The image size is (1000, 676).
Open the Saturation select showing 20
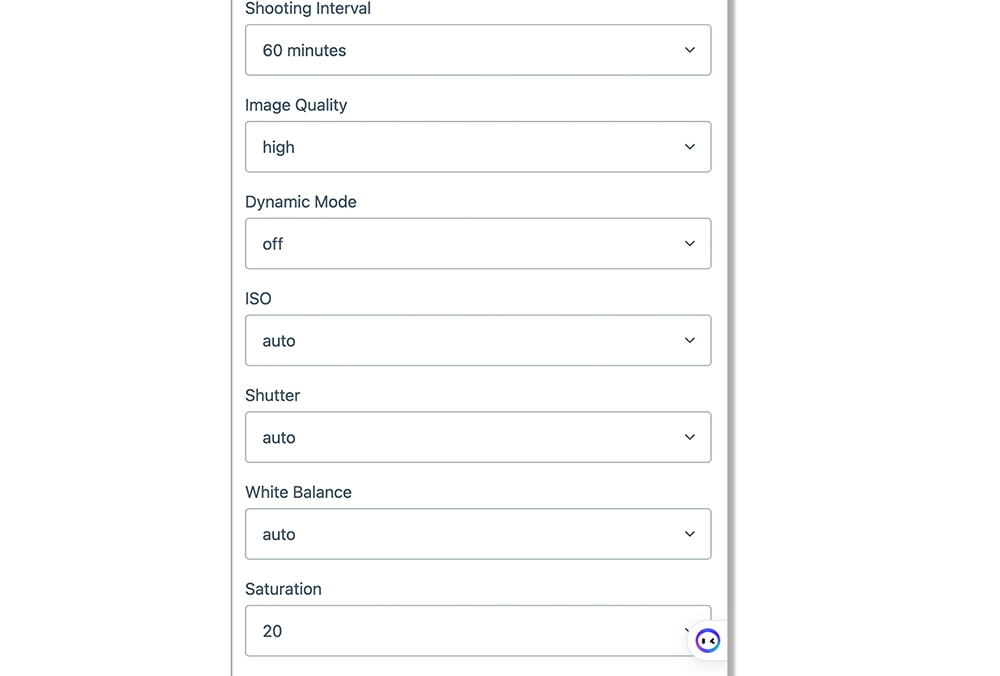click(x=460, y=631)
